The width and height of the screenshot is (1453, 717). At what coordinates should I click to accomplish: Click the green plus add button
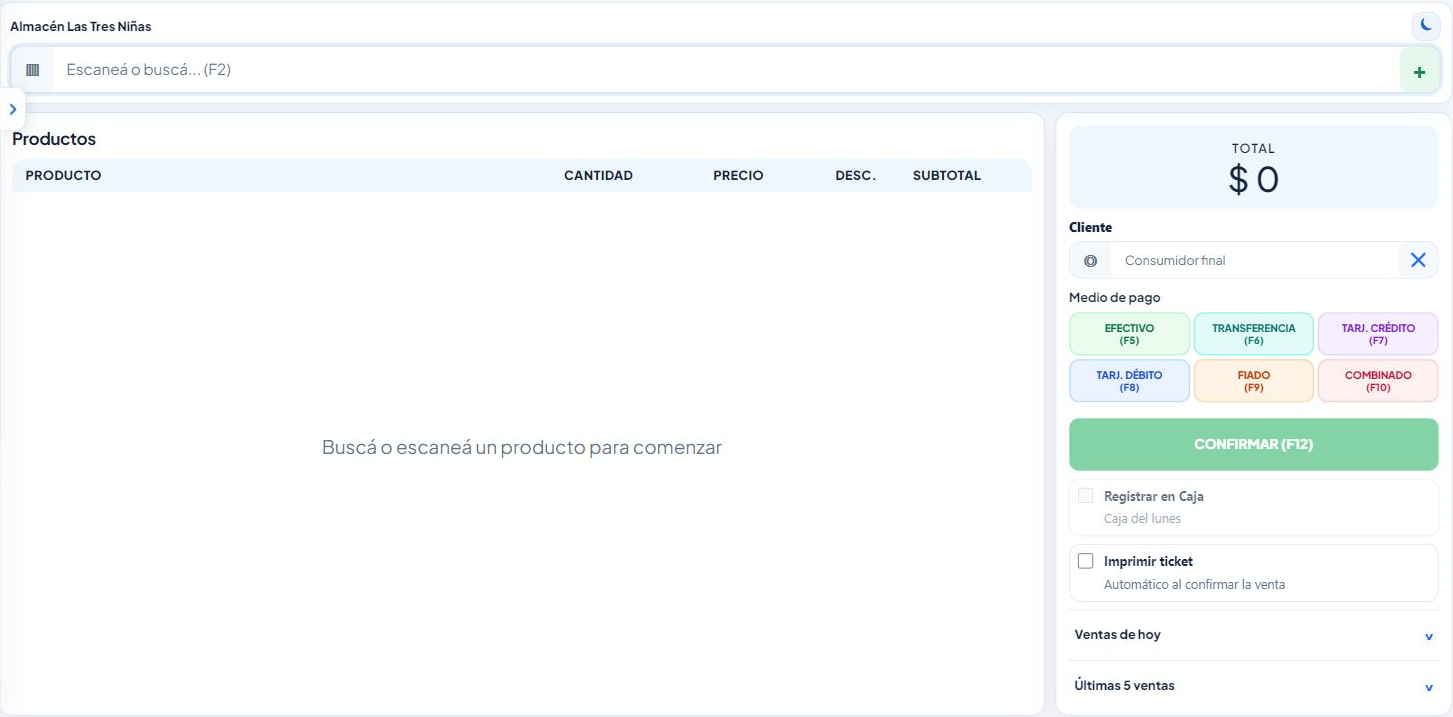point(1419,71)
